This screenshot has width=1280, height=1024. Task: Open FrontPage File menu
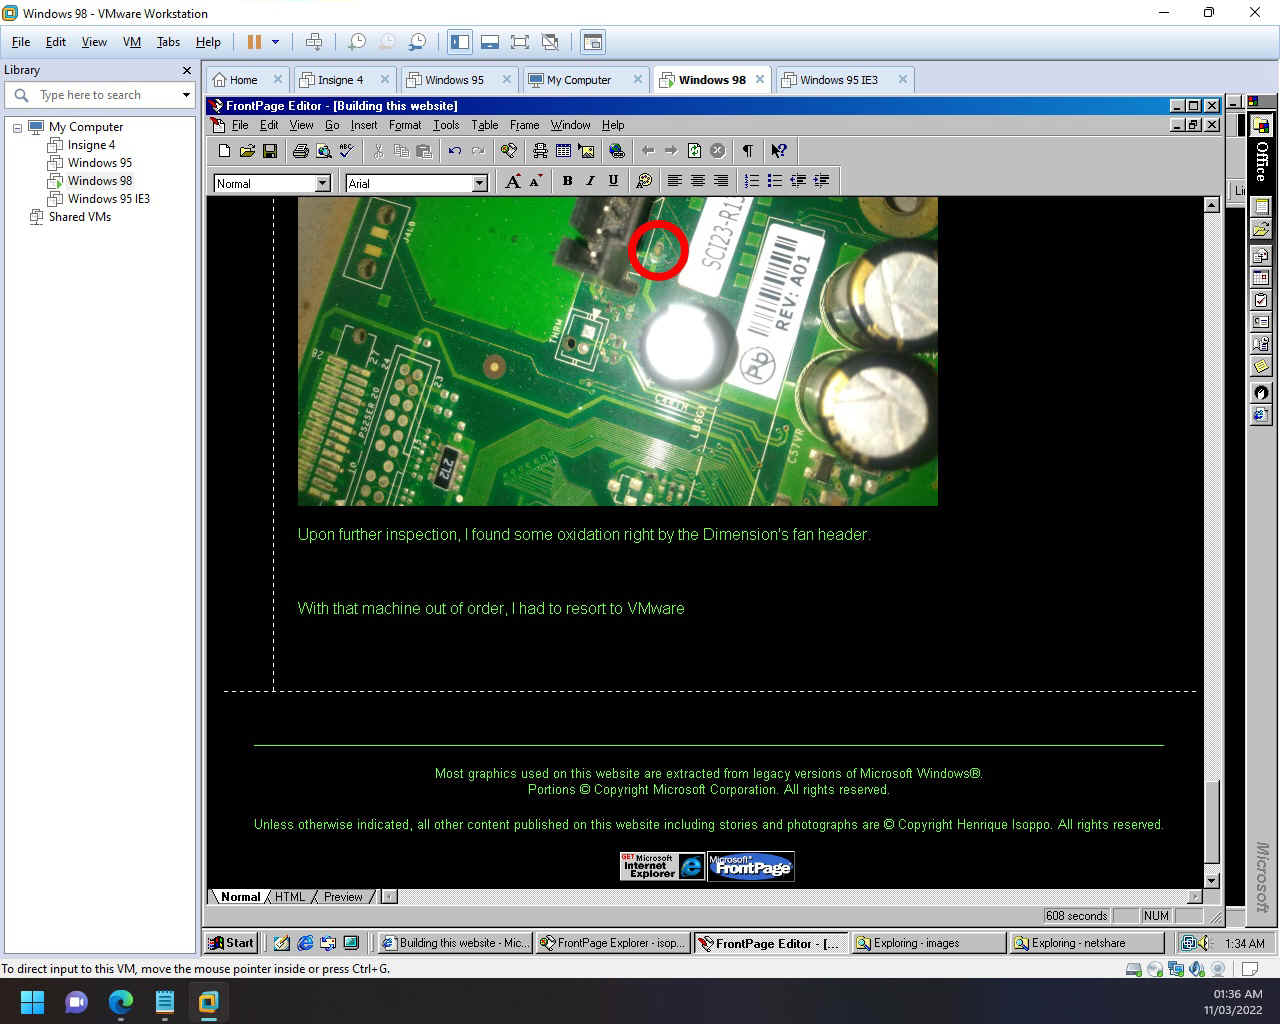click(240, 125)
